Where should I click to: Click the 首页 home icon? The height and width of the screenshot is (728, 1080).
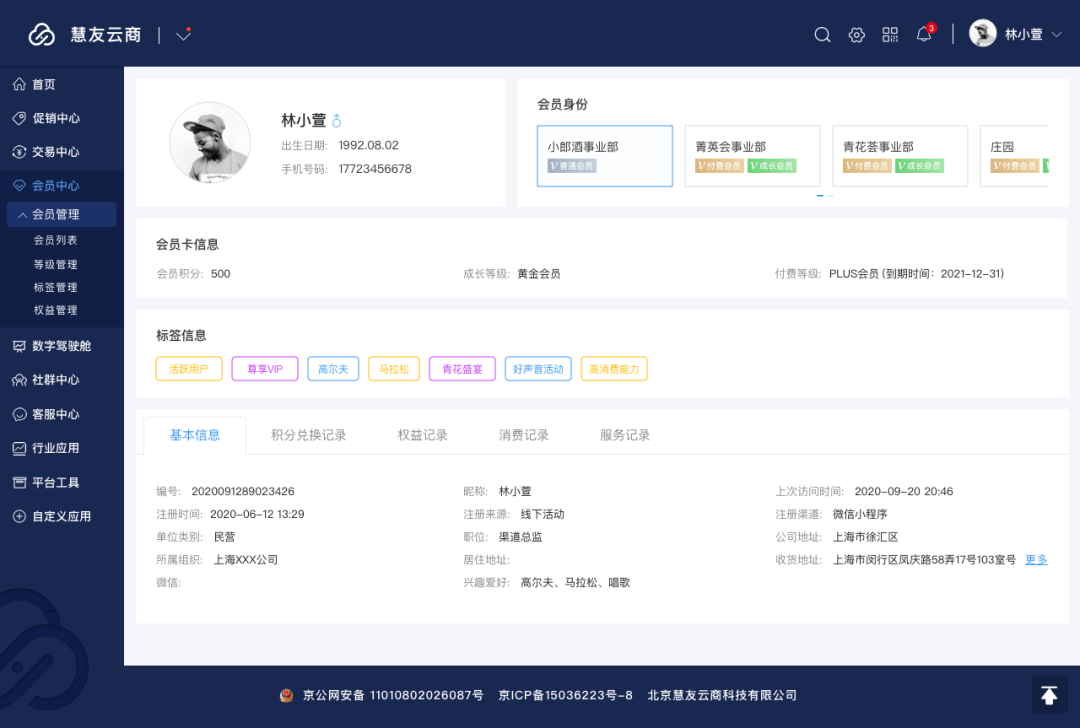(19, 84)
